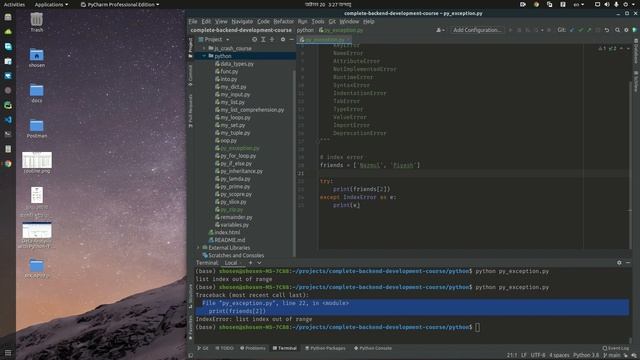Image resolution: width=640 pixels, height=360 pixels.
Task: Toggle the Structure tool window side tab
Action: [x=190, y=296]
